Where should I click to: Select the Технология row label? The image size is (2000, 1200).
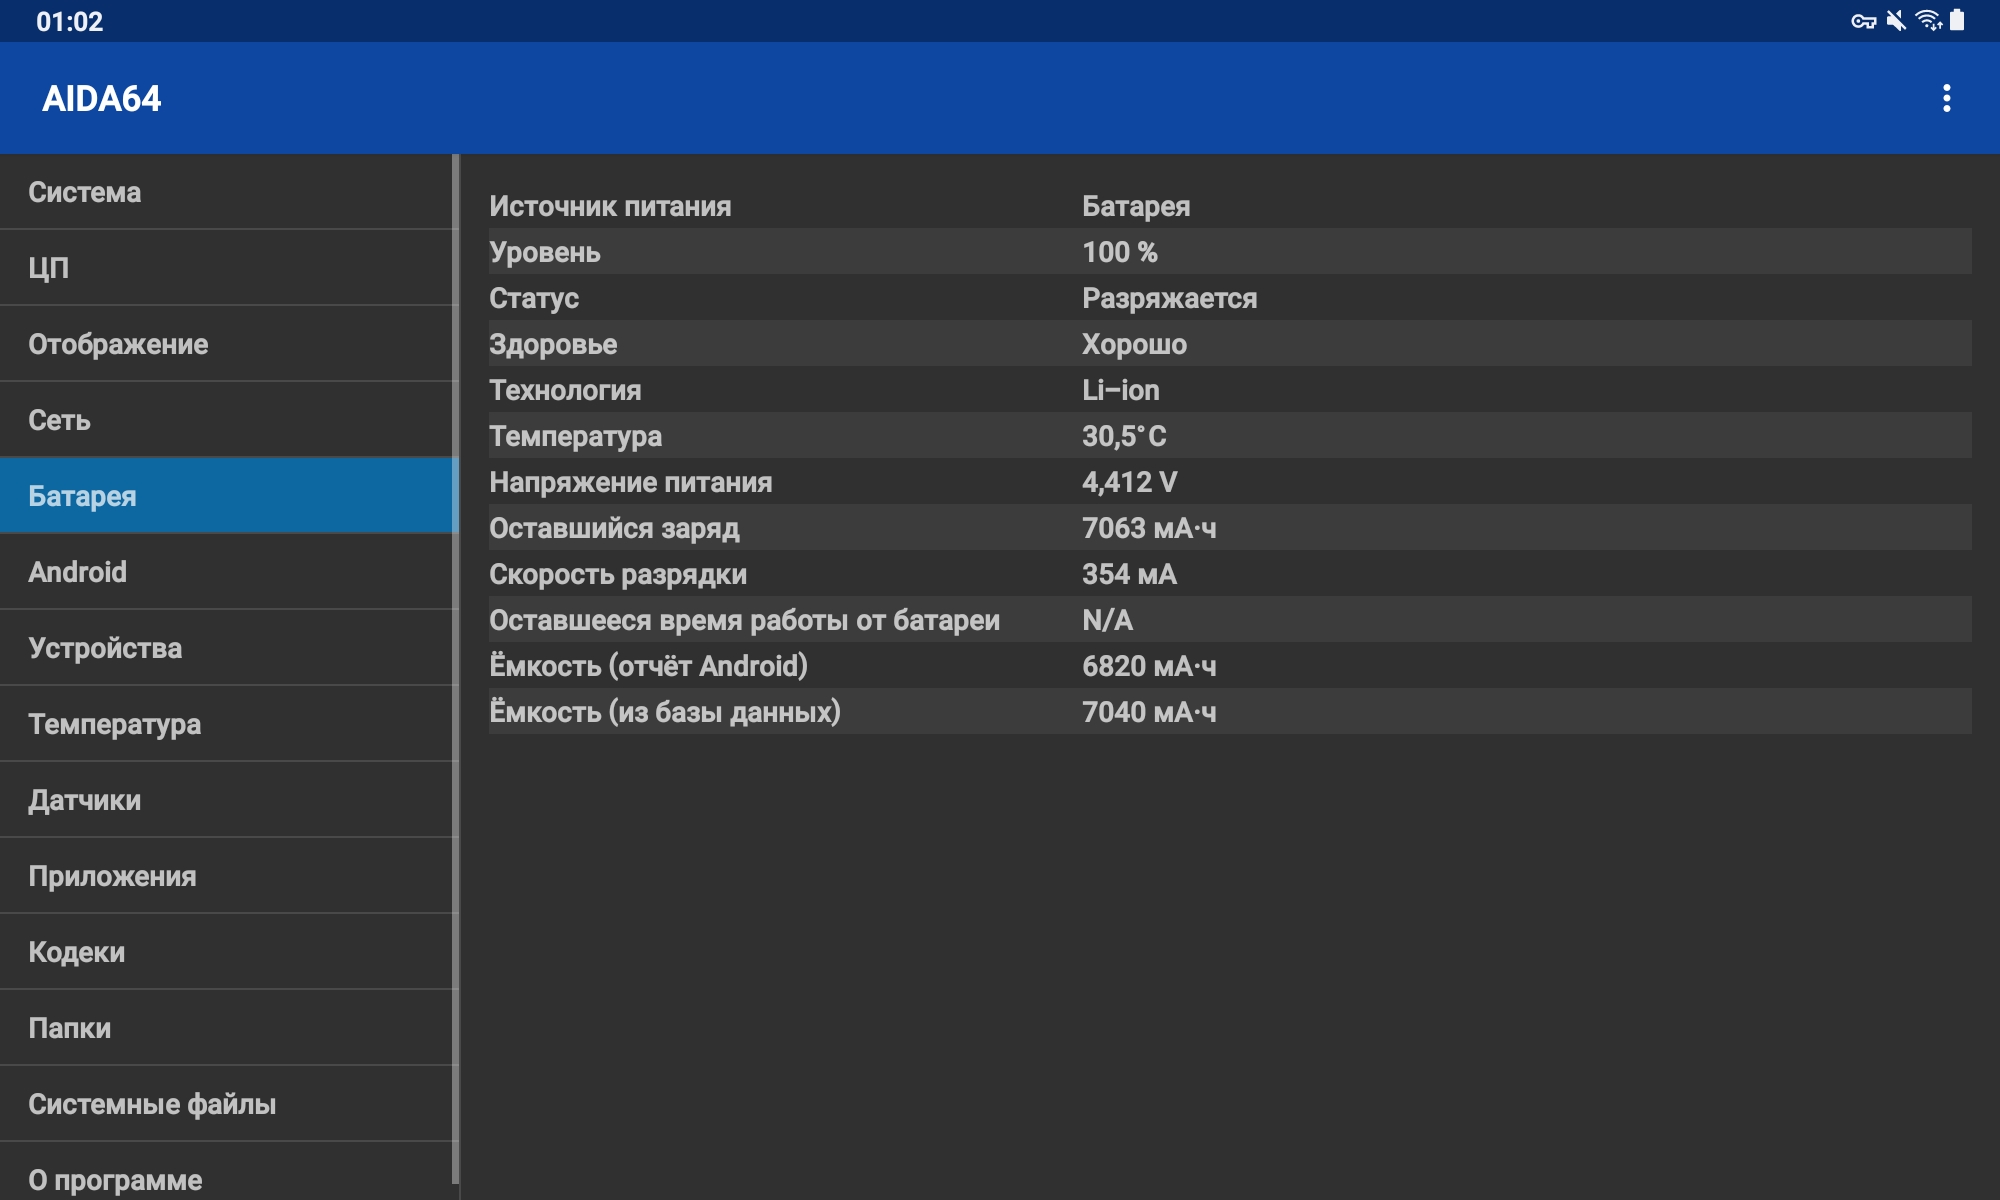565,390
